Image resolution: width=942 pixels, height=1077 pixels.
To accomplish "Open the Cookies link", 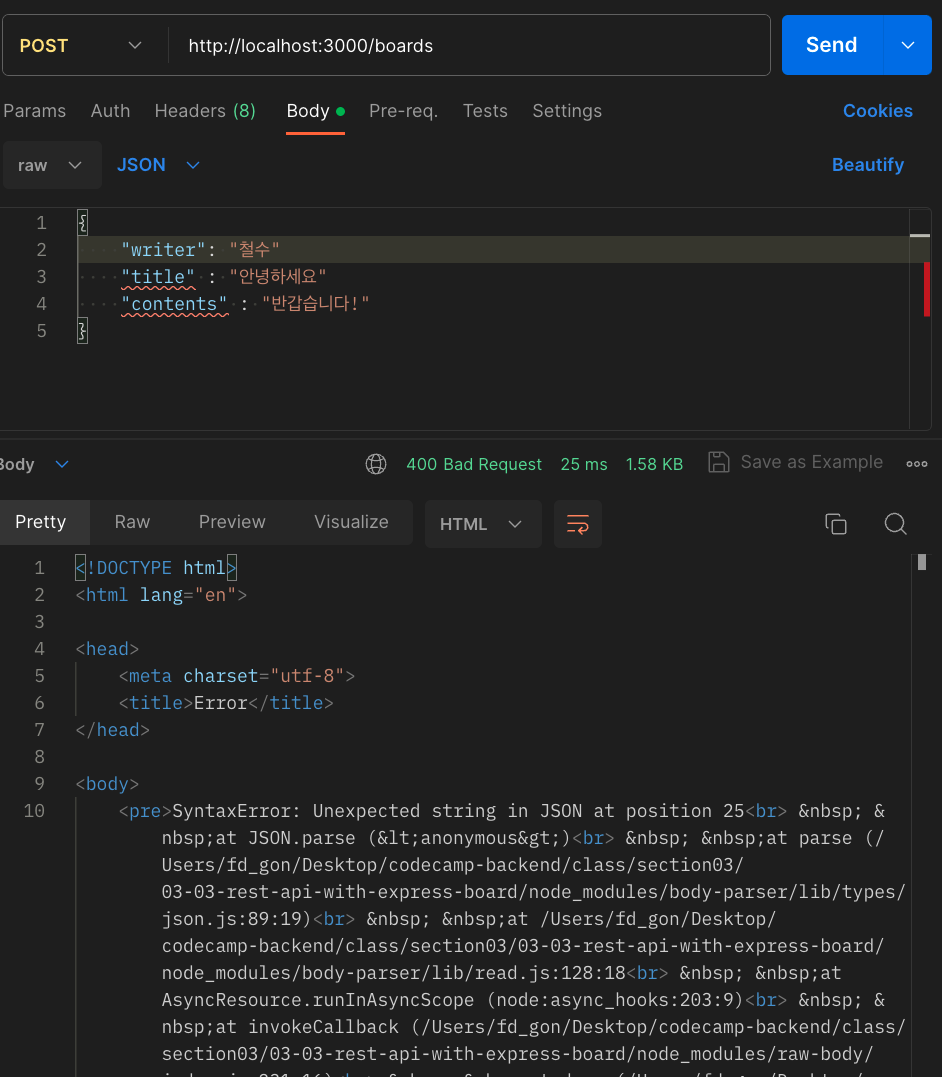I will click(x=877, y=111).
